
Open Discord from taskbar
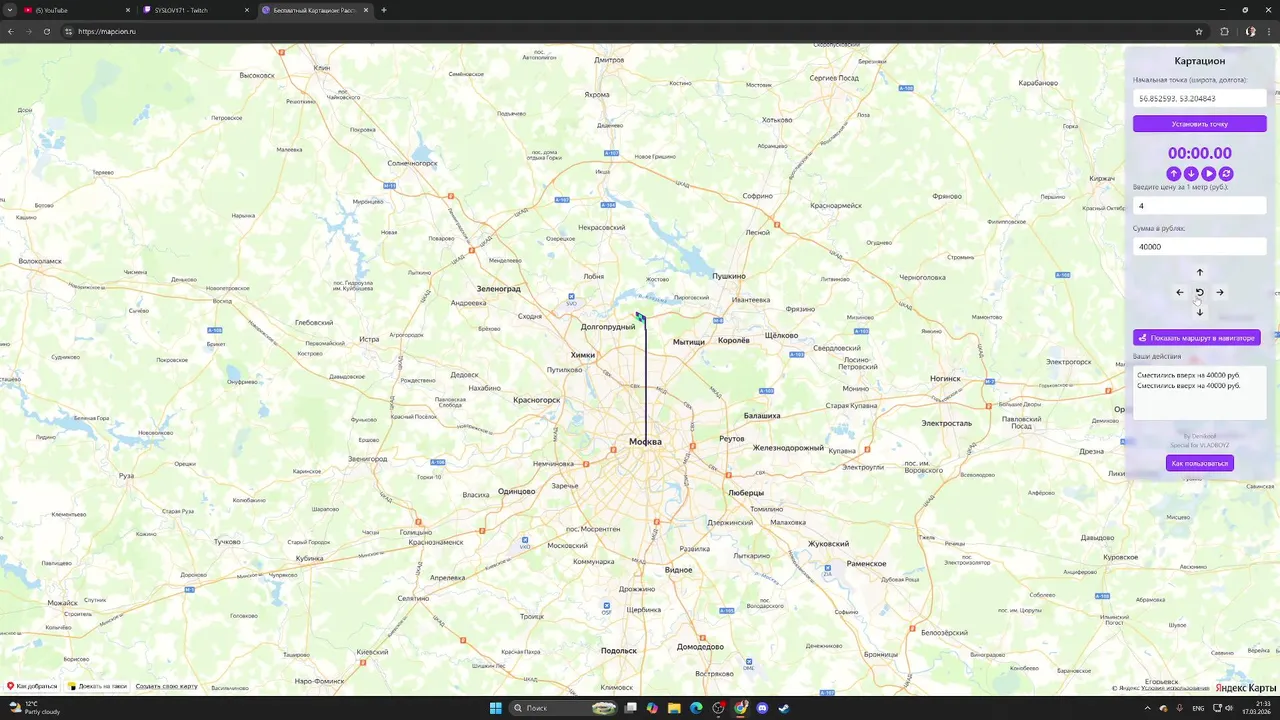pyautogui.click(x=762, y=708)
